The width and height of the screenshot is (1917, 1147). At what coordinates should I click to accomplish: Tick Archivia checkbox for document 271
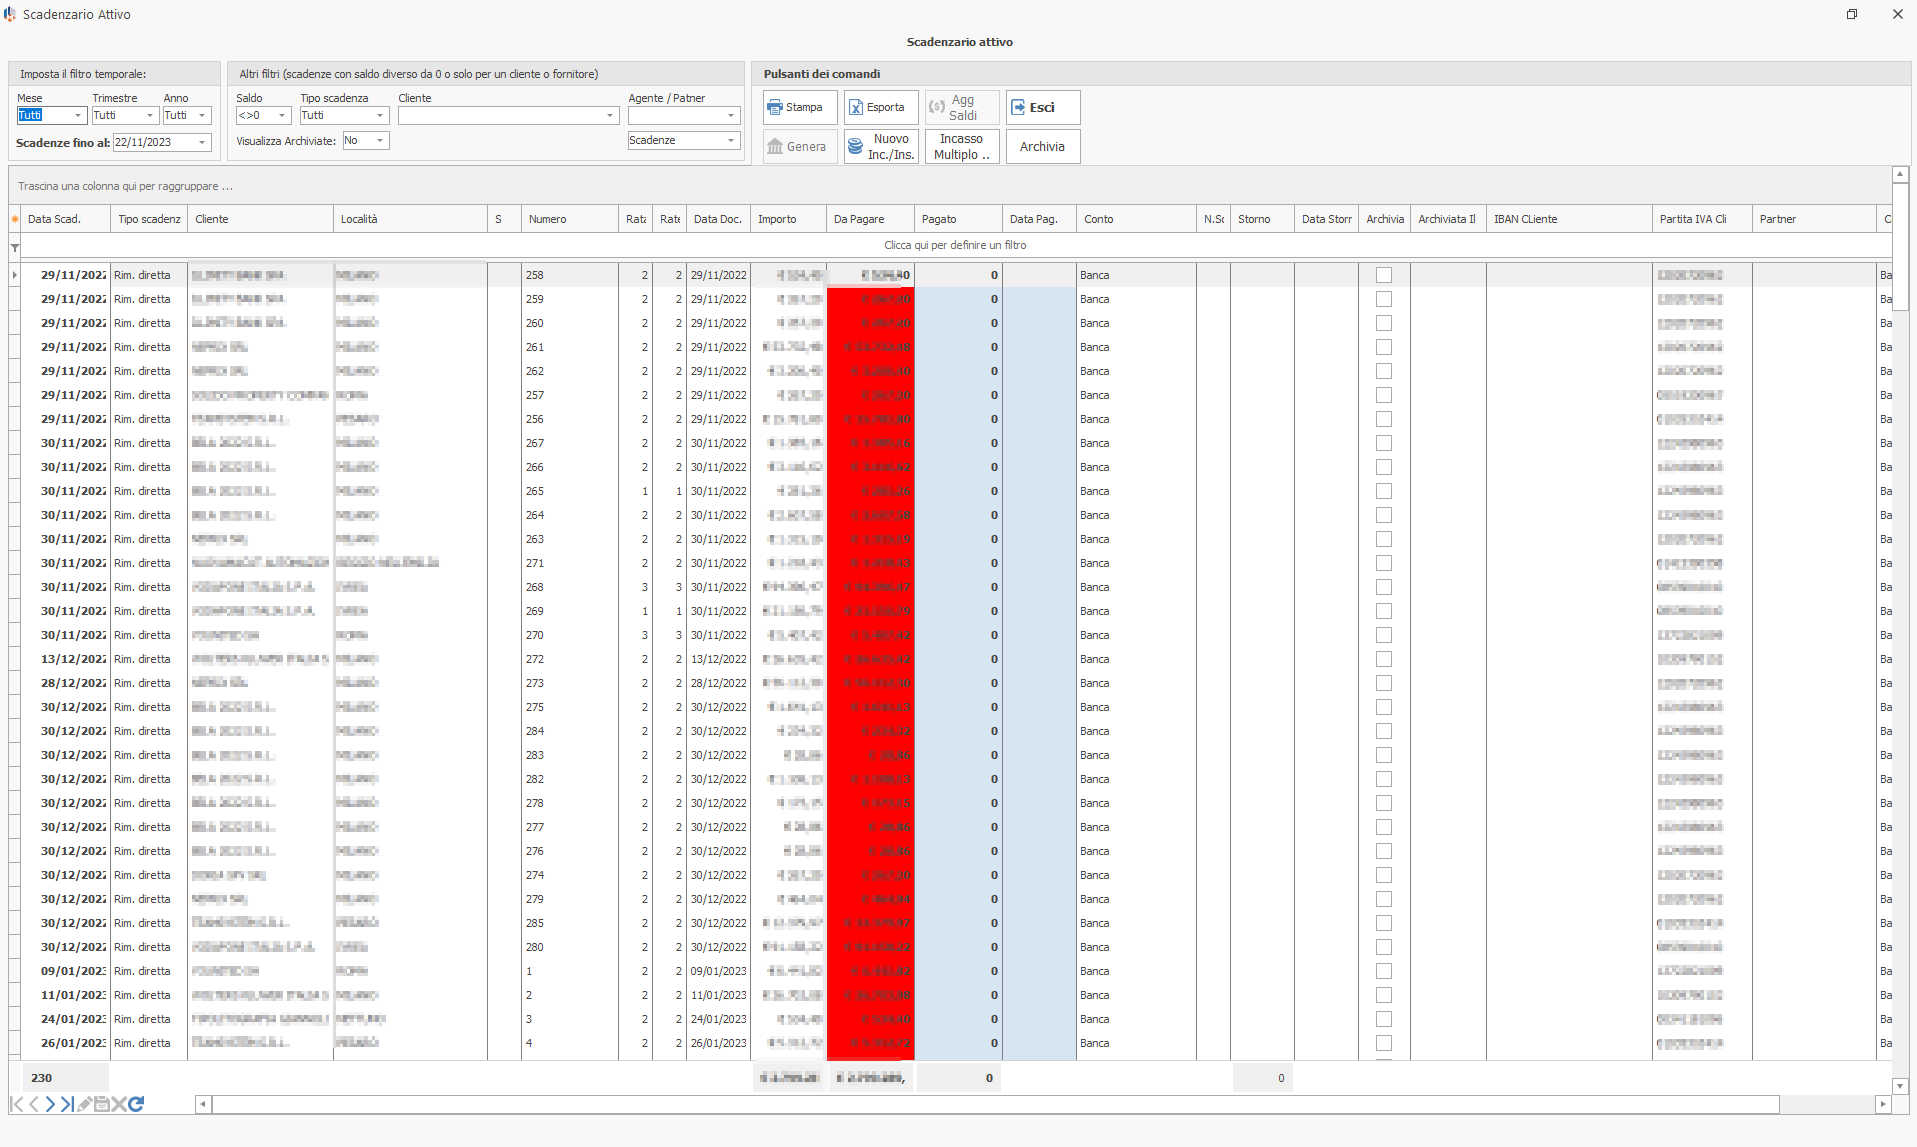point(1384,563)
